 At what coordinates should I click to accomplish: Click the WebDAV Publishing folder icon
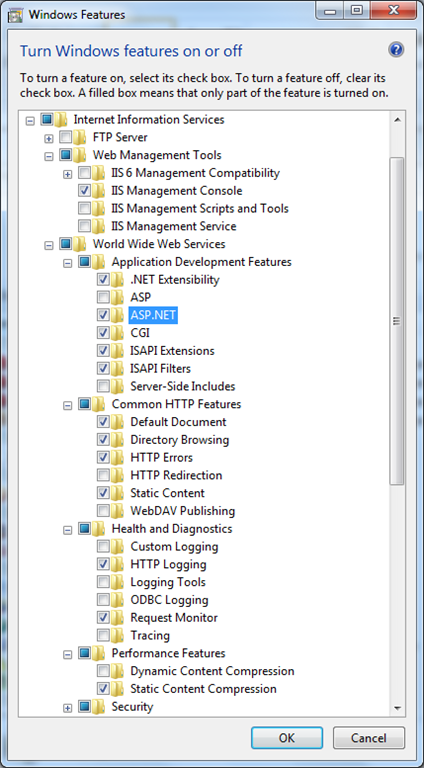[x=117, y=511]
